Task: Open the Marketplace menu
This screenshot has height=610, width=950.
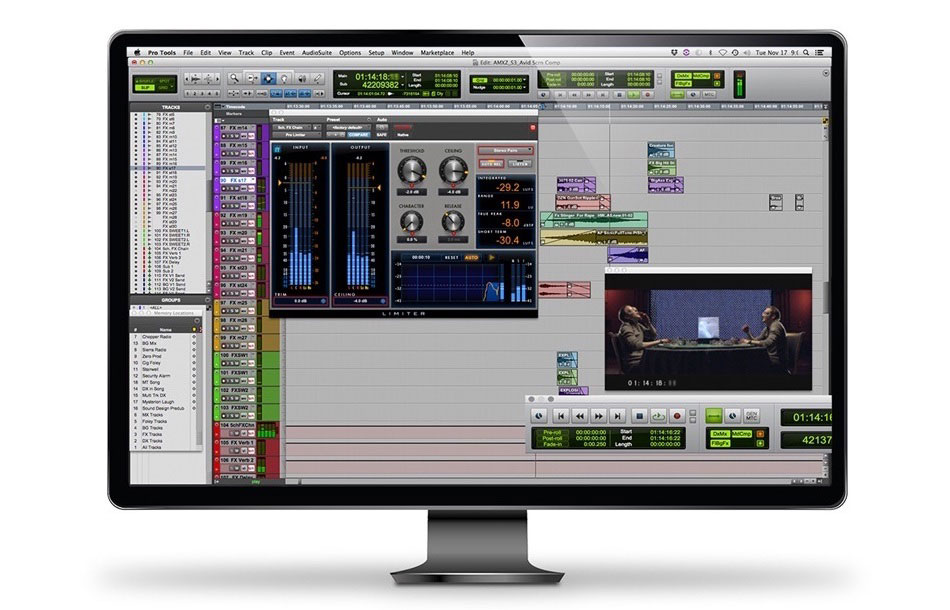Action: pos(436,52)
